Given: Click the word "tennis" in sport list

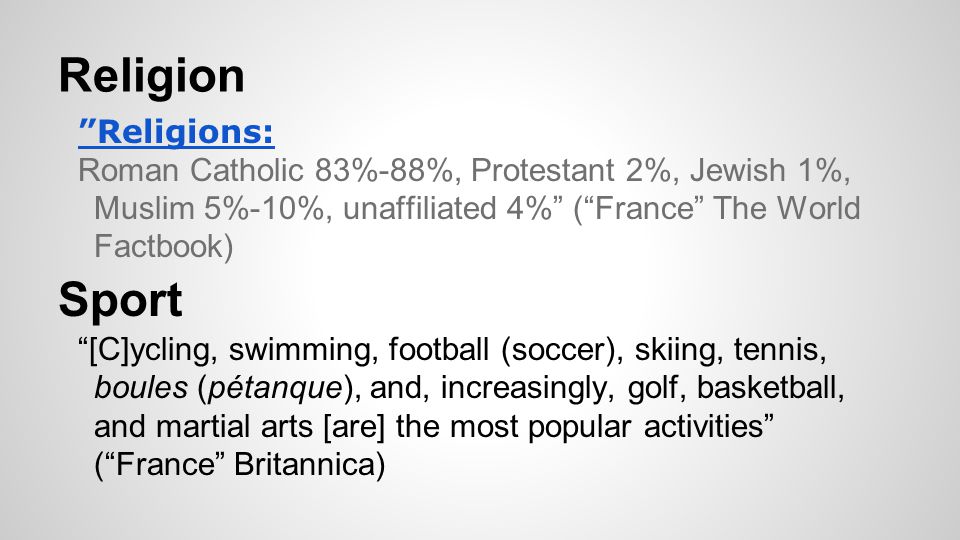Looking at the screenshot, I should pyautogui.click(x=780, y=350).
